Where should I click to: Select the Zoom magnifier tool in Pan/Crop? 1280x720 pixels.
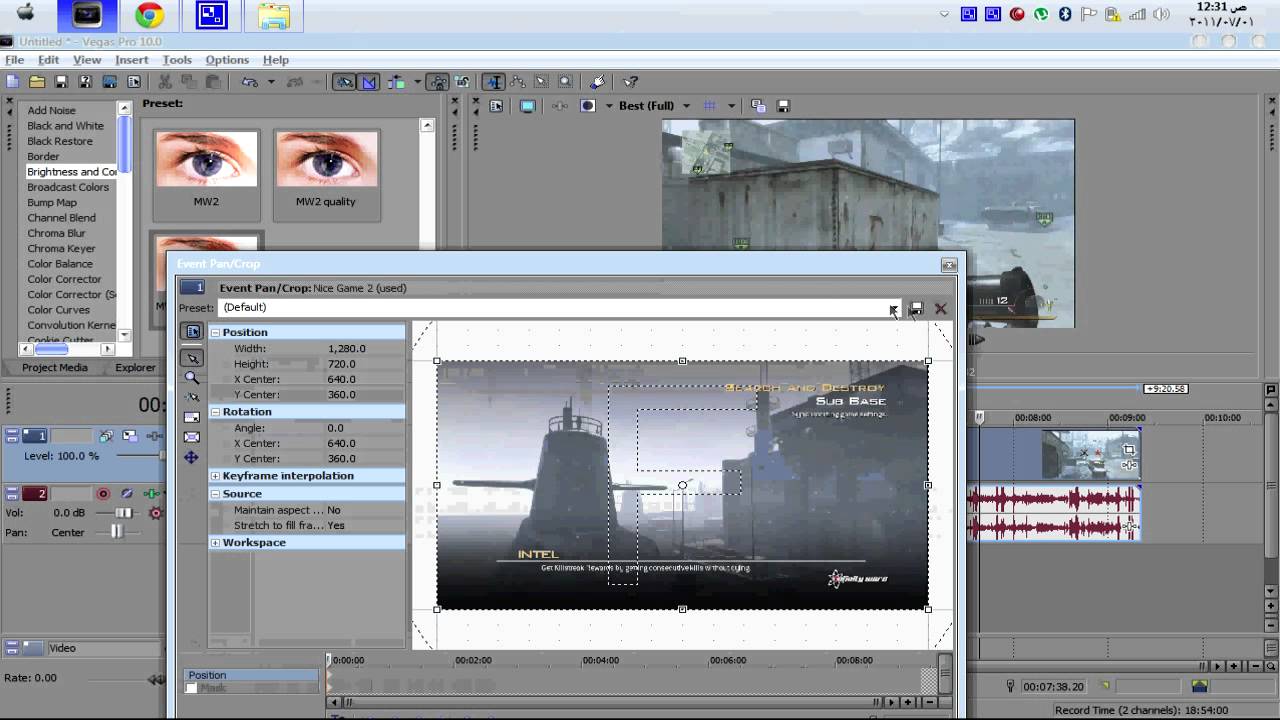click(x=192, y=377)
